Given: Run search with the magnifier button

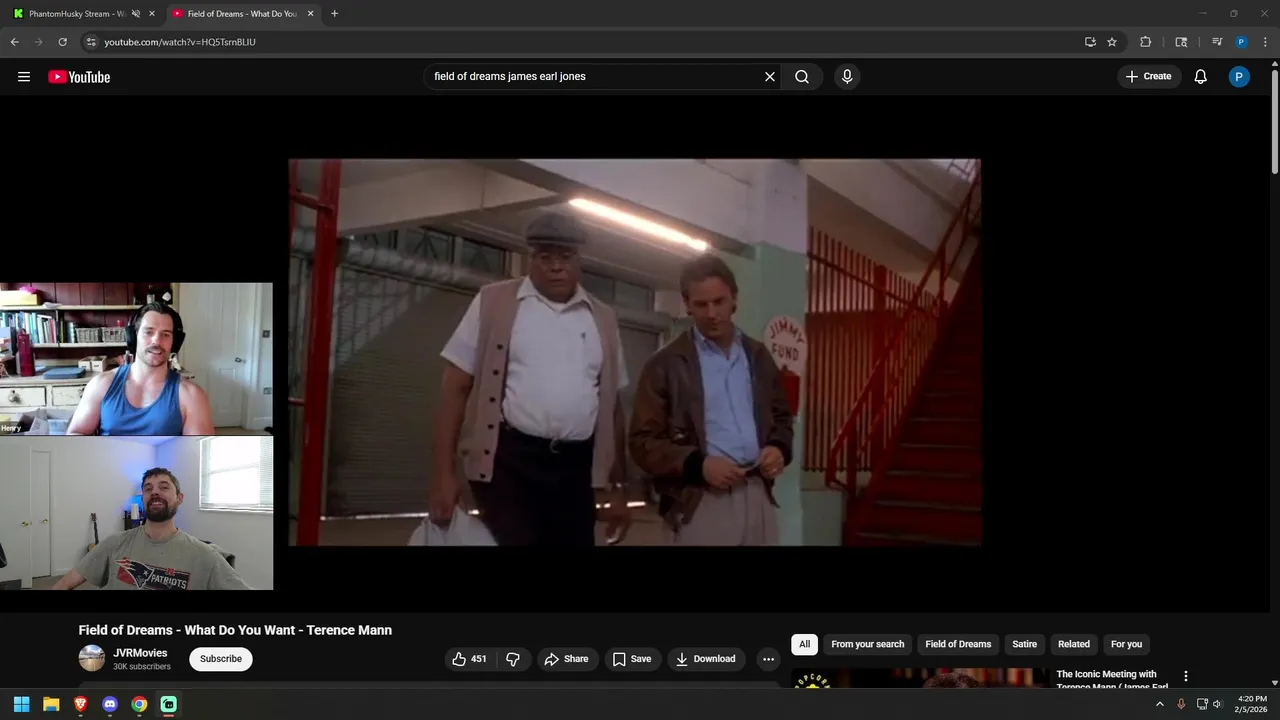Looking at the screenshot, I should click(802, 77).
